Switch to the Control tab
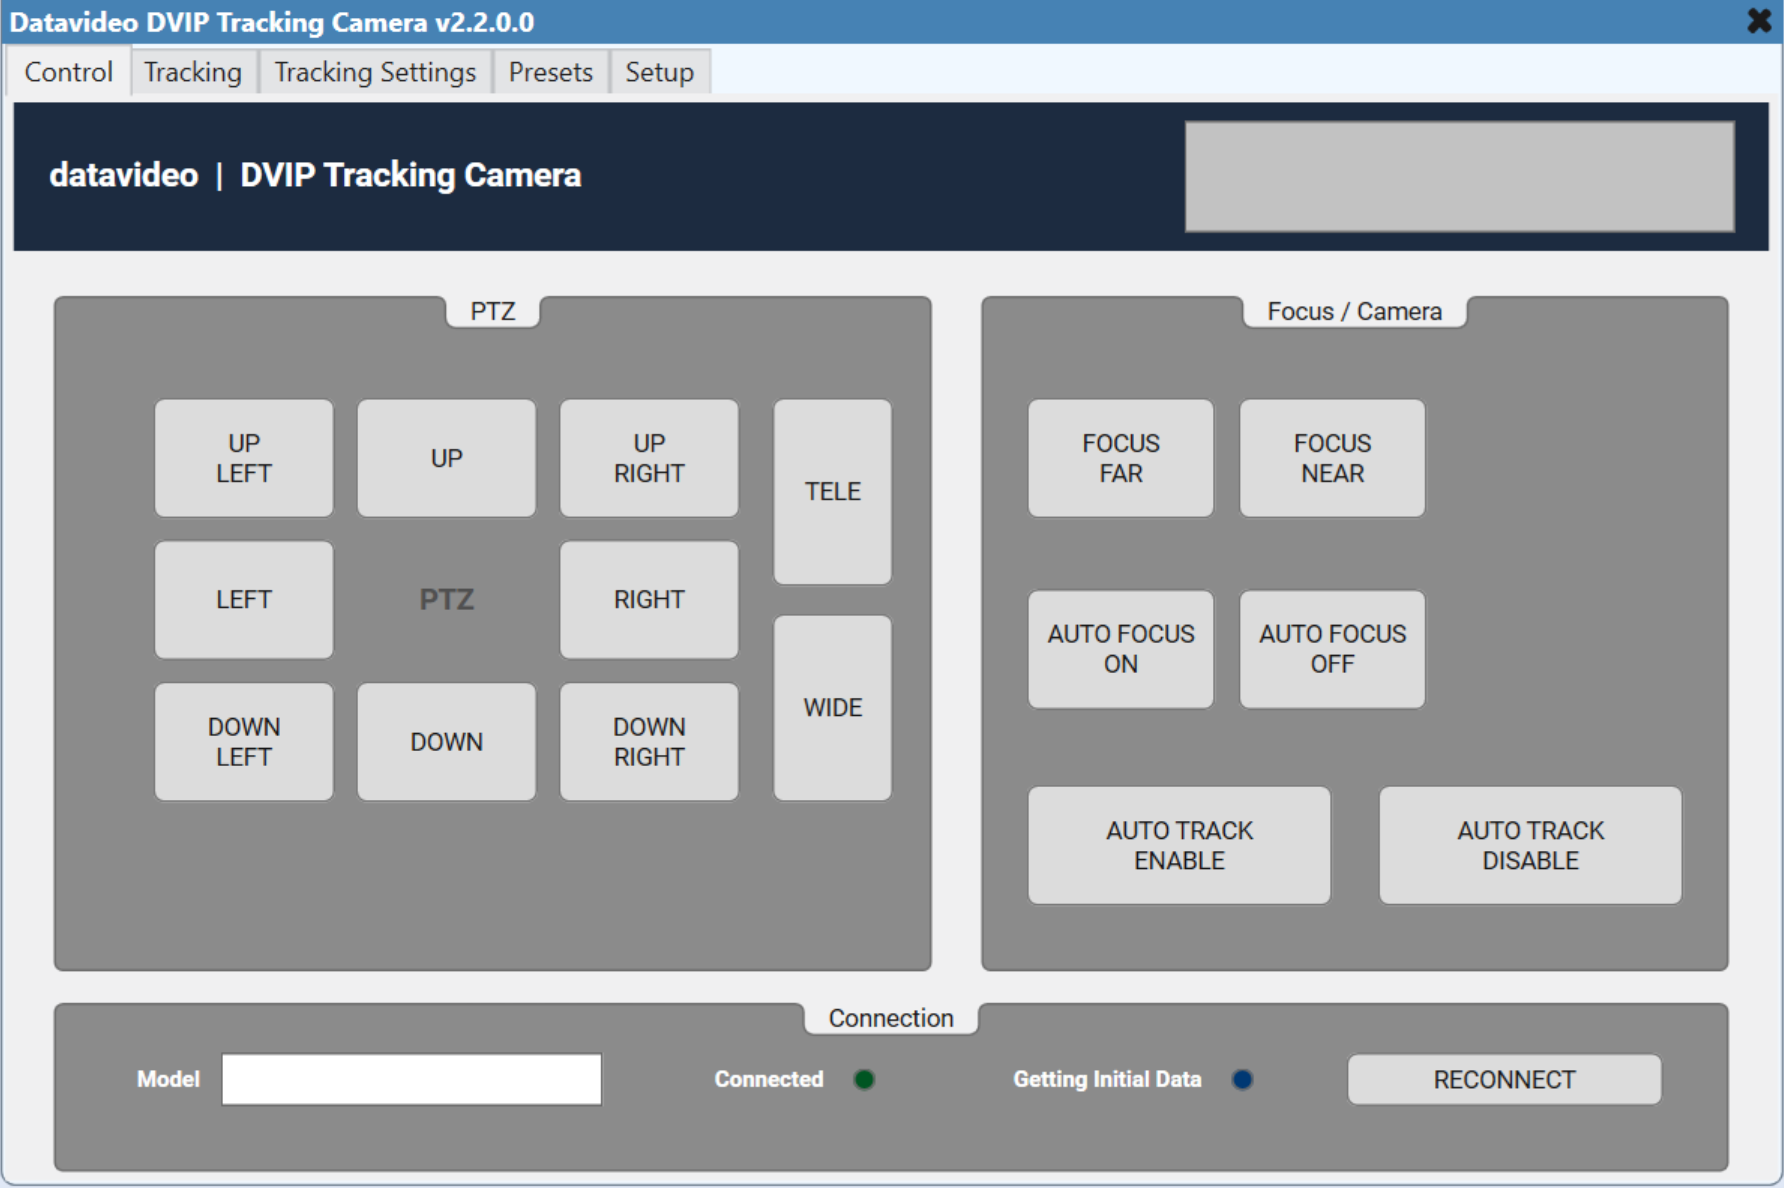 pos(68,72)
